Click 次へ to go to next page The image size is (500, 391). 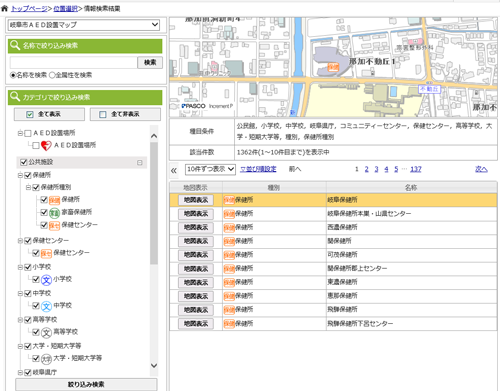pos(481,169)
